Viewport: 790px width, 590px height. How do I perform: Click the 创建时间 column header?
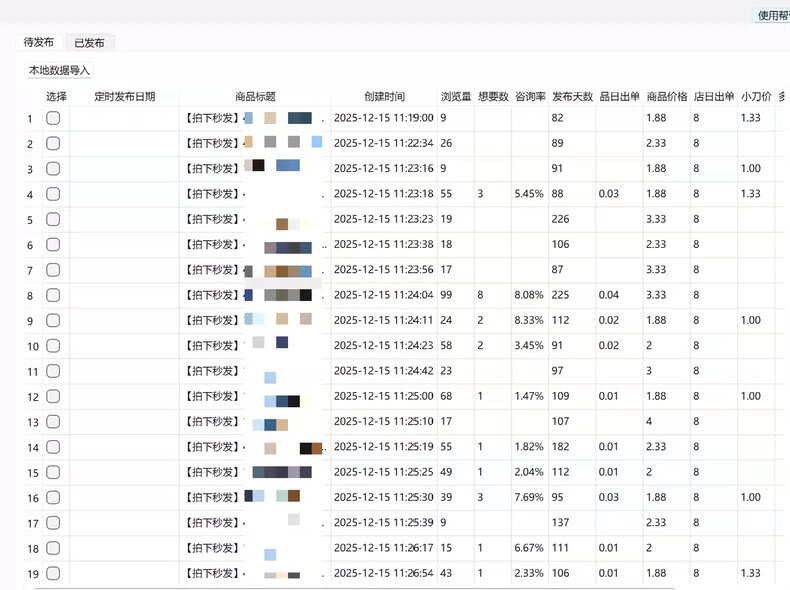point(384,96)
